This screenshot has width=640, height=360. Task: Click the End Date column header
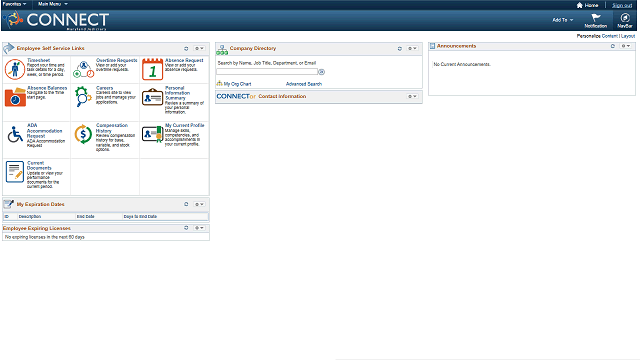(86, 216)
